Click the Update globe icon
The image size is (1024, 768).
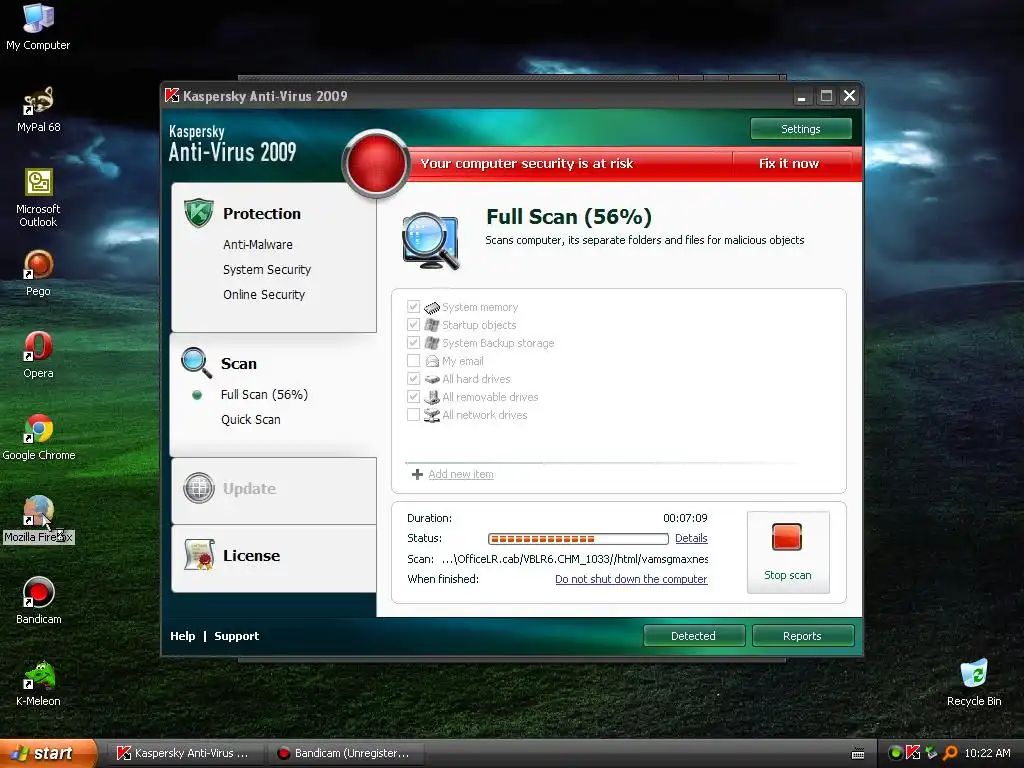199,488
